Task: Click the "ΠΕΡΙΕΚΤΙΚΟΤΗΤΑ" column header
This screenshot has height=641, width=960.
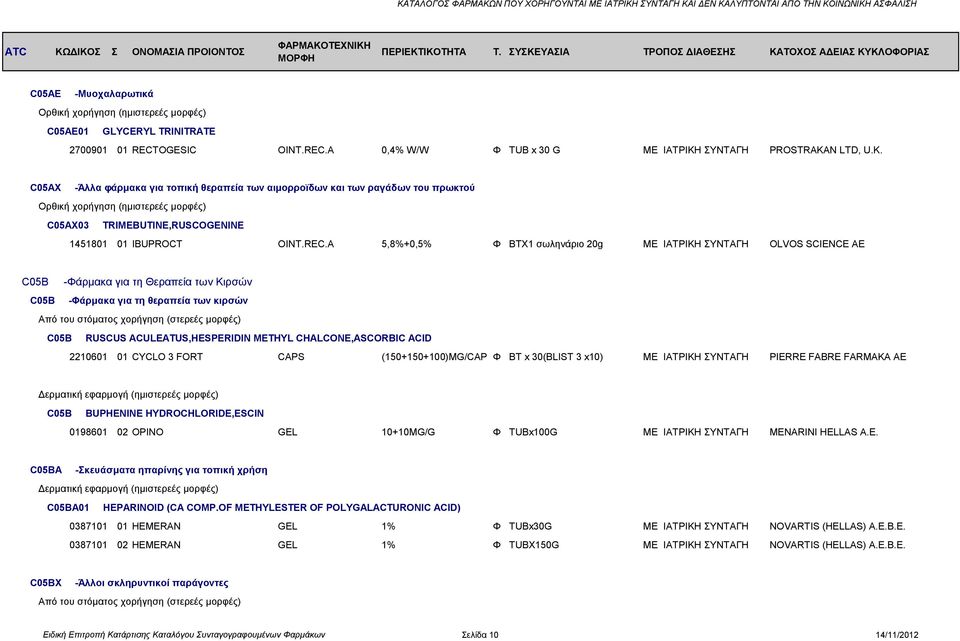Action: coord(424,51)
